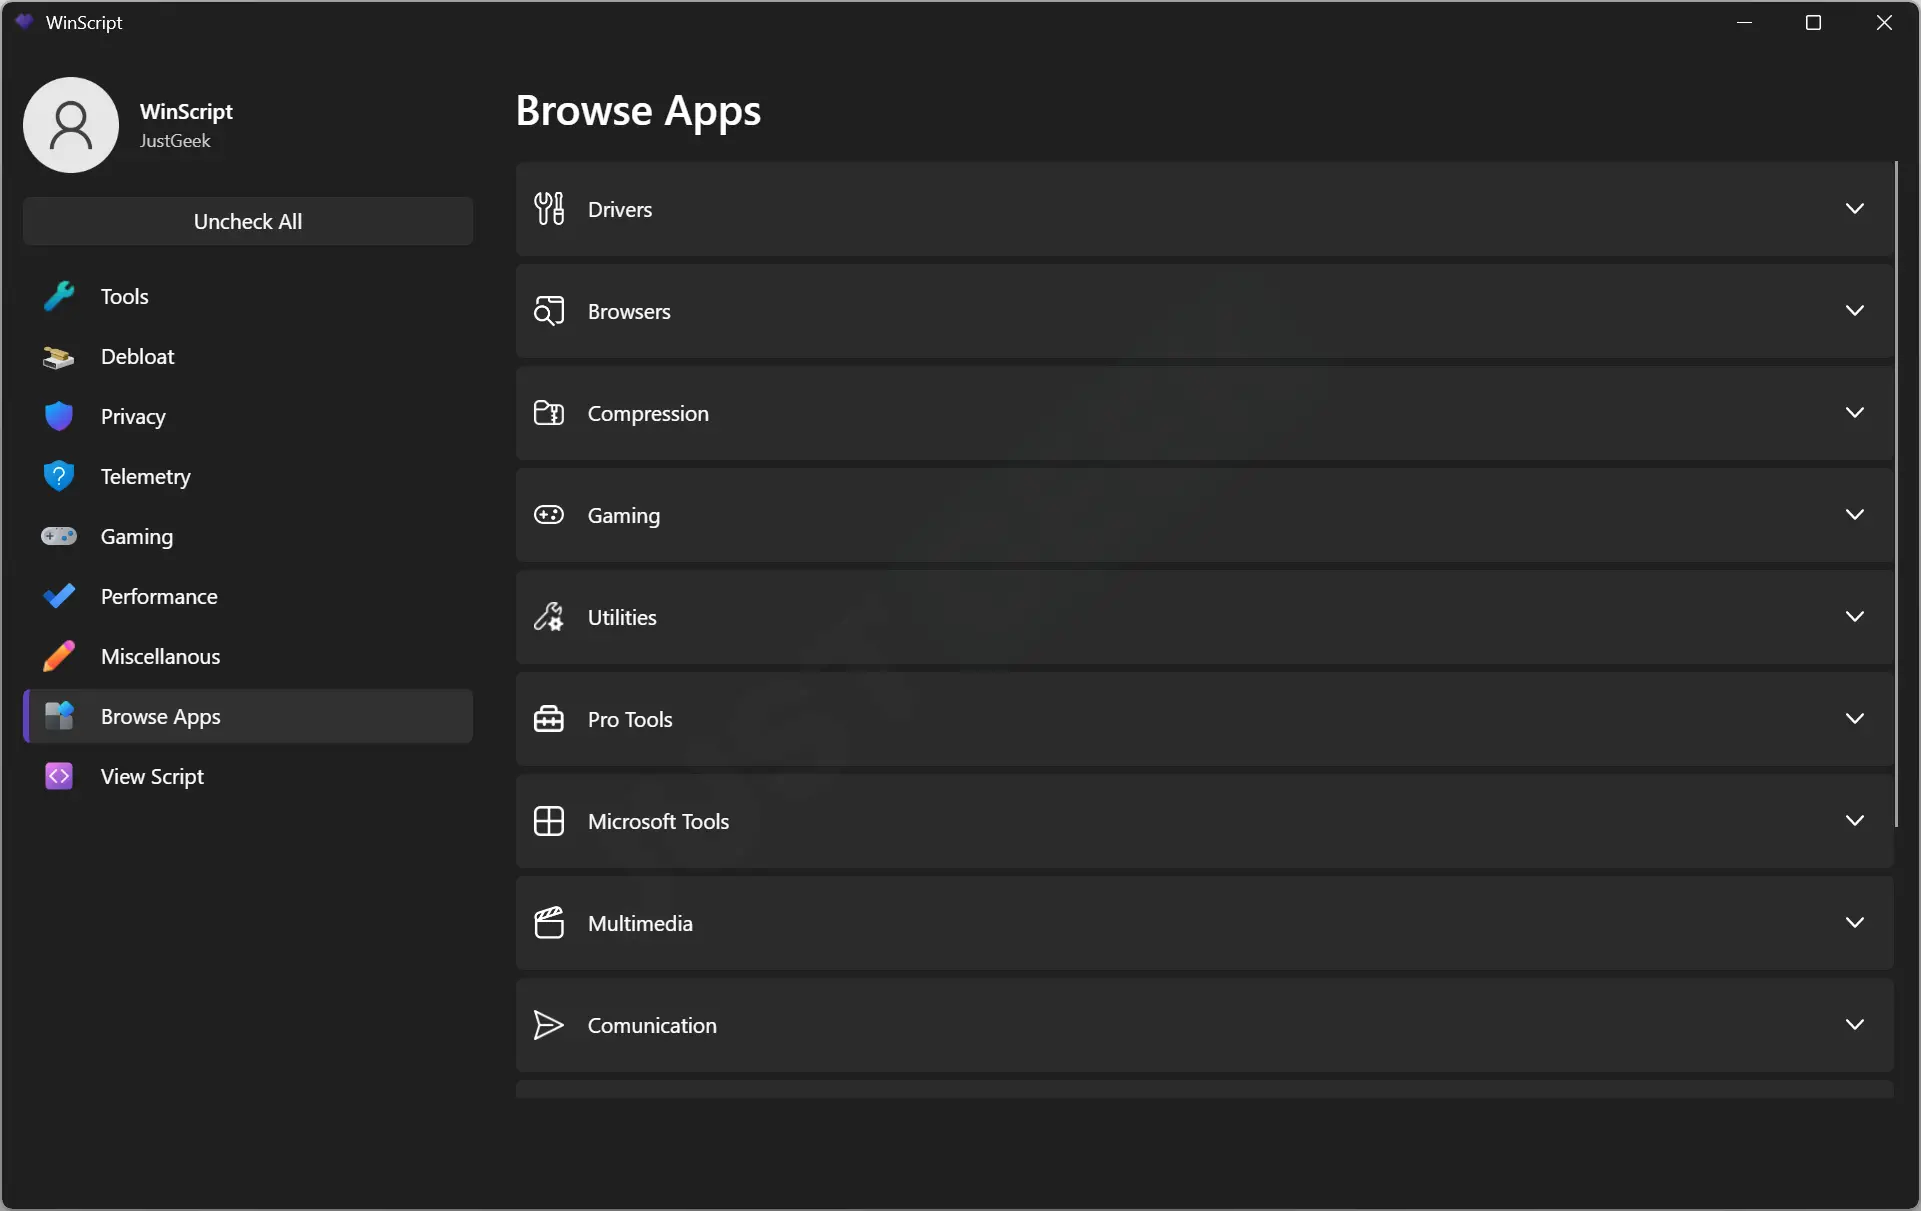Open the Privacy page
Viewport: 1921px width, 1211px height.
point(248,416)
